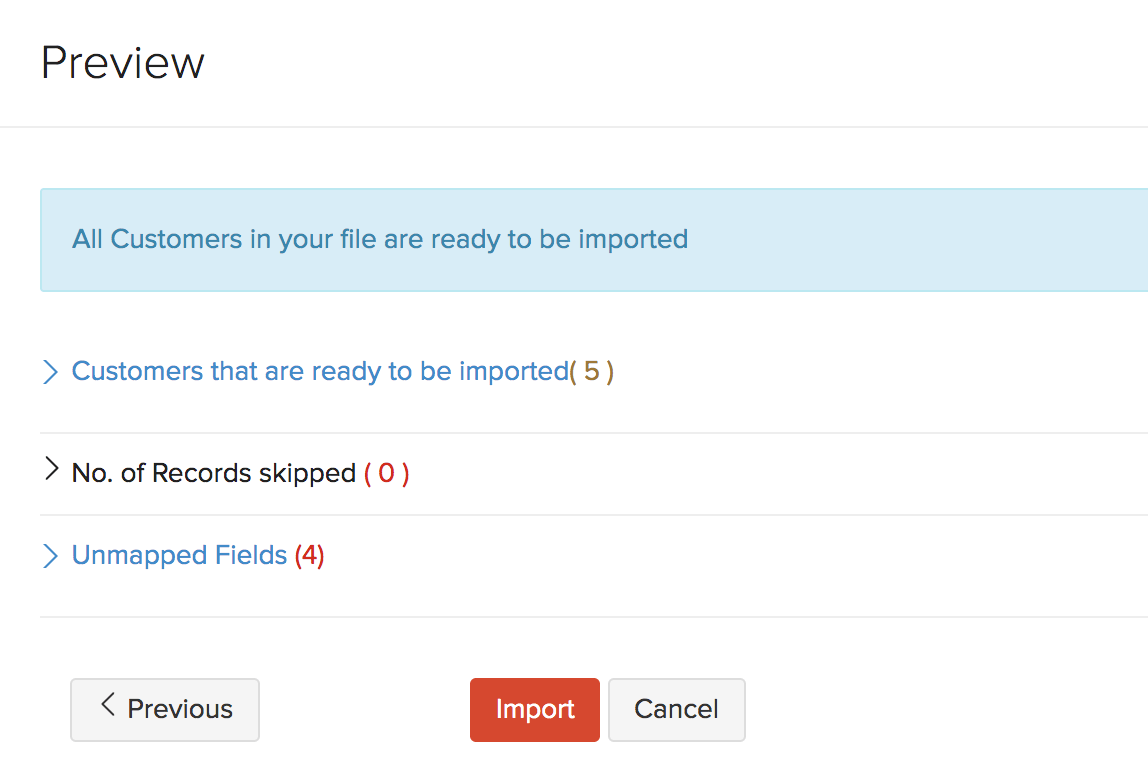The height and width of the screenshot is (778, 1148).
Task: Cancel the customer import
Action: (676, 710)
